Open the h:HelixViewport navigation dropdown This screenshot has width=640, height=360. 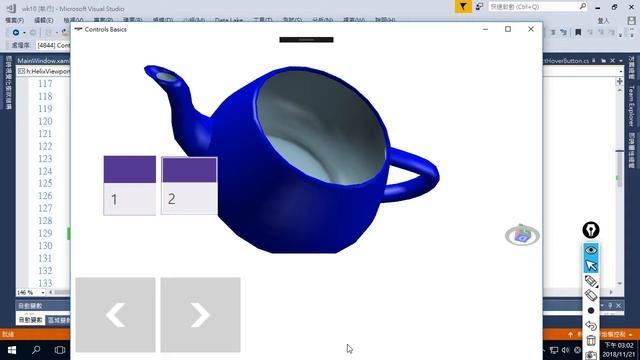44,71
